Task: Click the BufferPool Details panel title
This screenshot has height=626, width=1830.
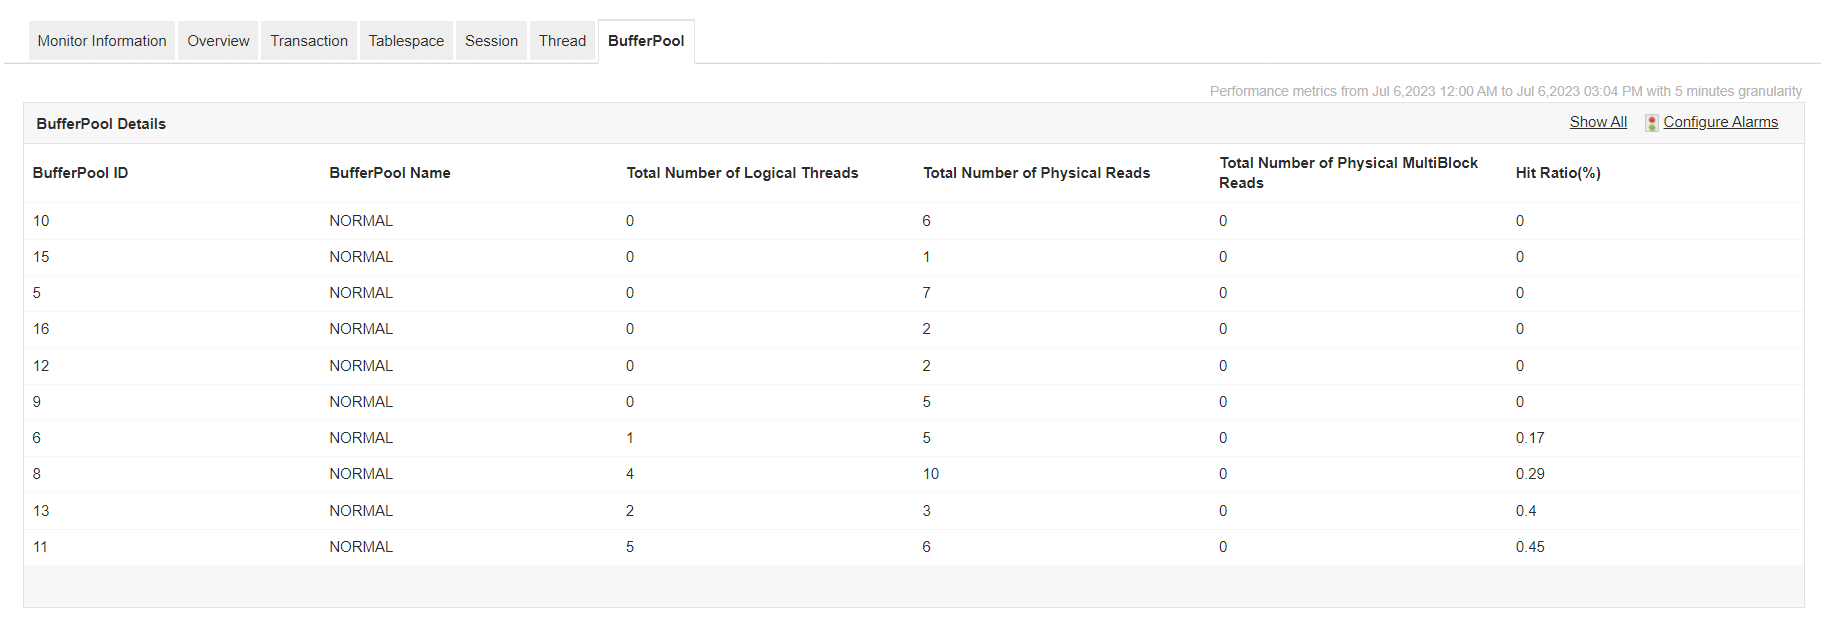Action: [101, 124]
